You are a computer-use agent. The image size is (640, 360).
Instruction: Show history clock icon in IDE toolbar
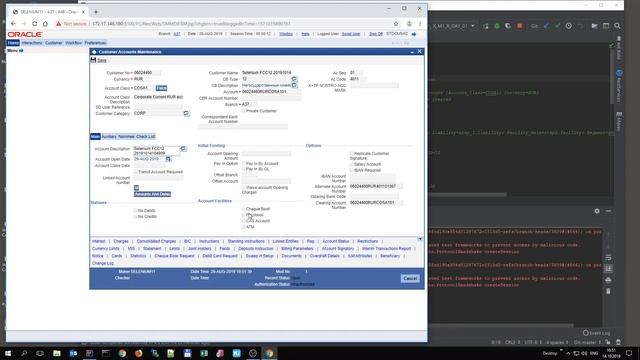point(569,26)
